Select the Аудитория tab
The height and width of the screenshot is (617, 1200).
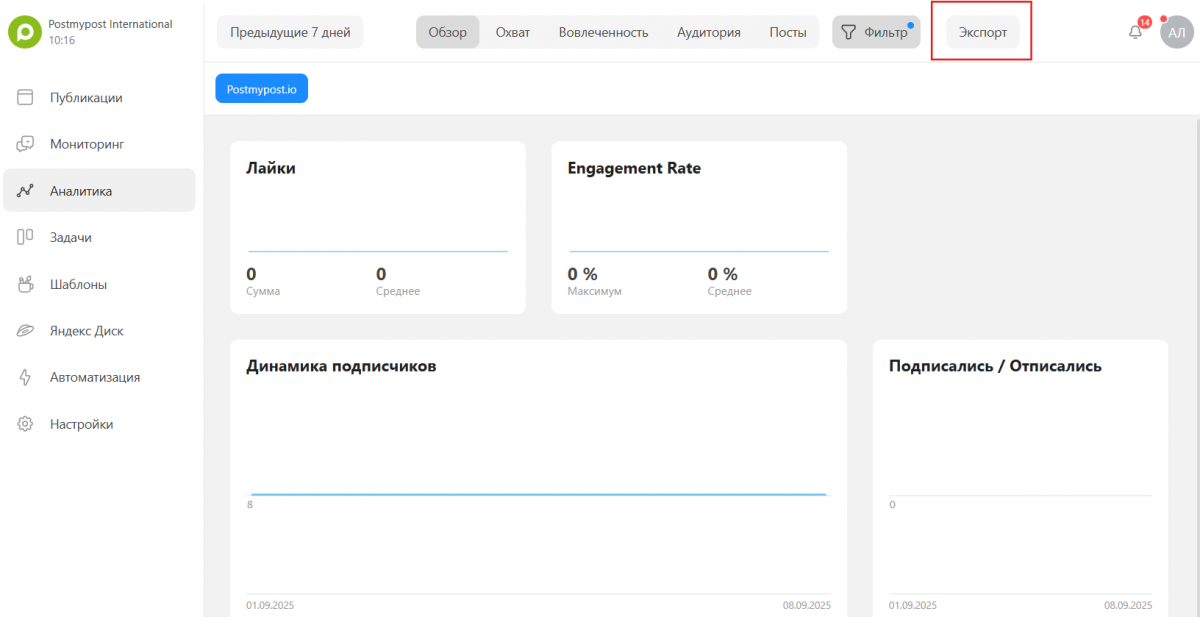click(708, 32)
